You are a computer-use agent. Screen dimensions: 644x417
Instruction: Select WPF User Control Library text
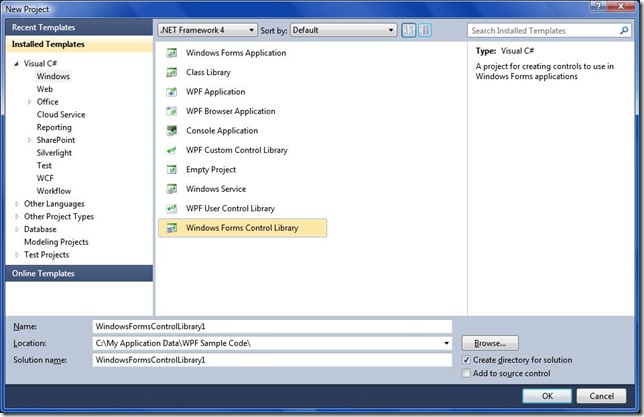[230, 209]
